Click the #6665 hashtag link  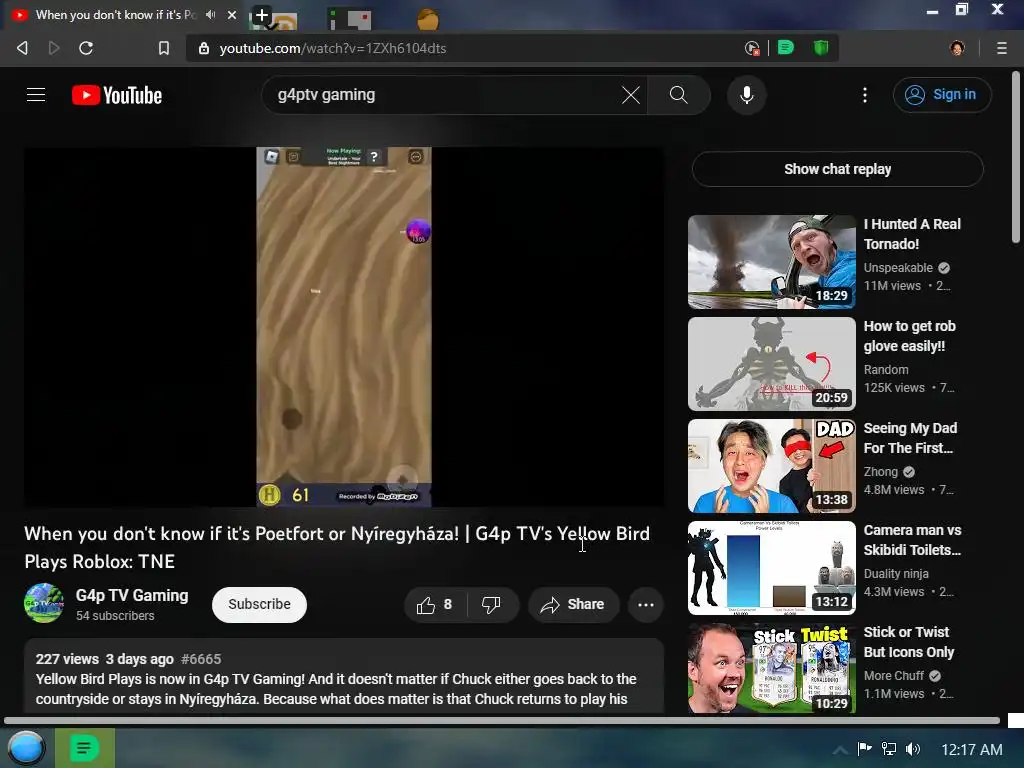pyautogui.click(x=201, y=659)
